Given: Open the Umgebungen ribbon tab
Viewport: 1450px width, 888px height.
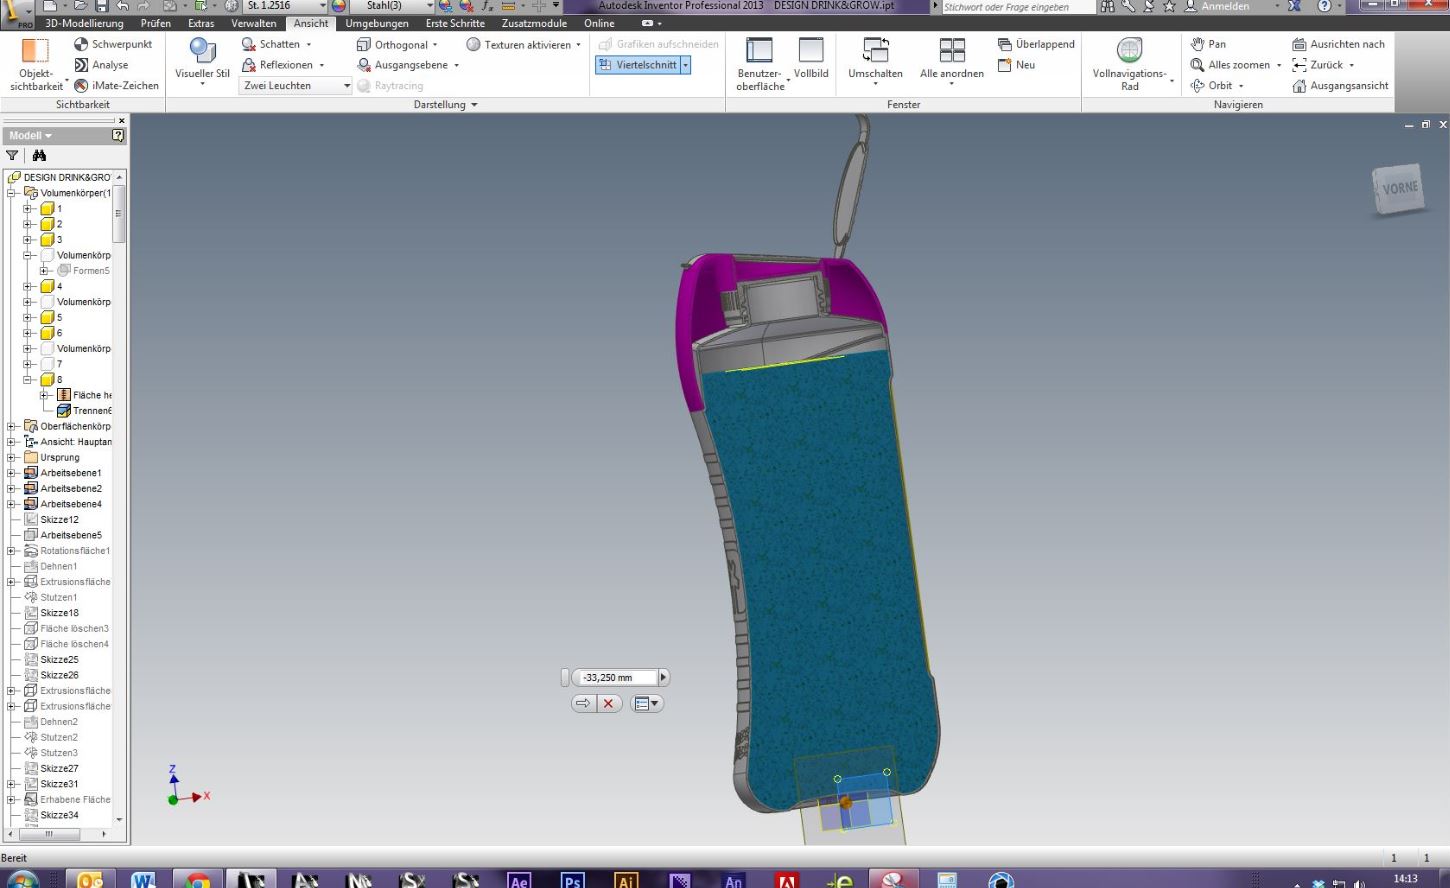Looking at the screenshot, I should [377, 23].
